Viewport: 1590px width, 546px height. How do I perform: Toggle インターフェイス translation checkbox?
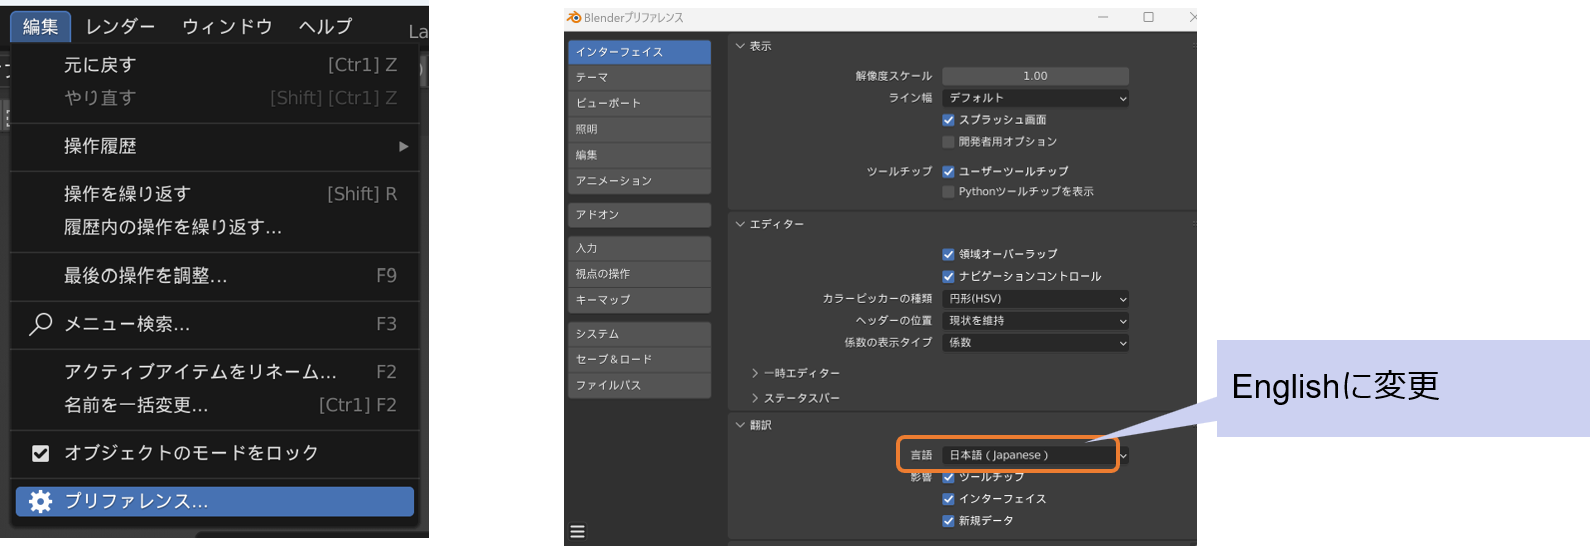click(948, 499)
